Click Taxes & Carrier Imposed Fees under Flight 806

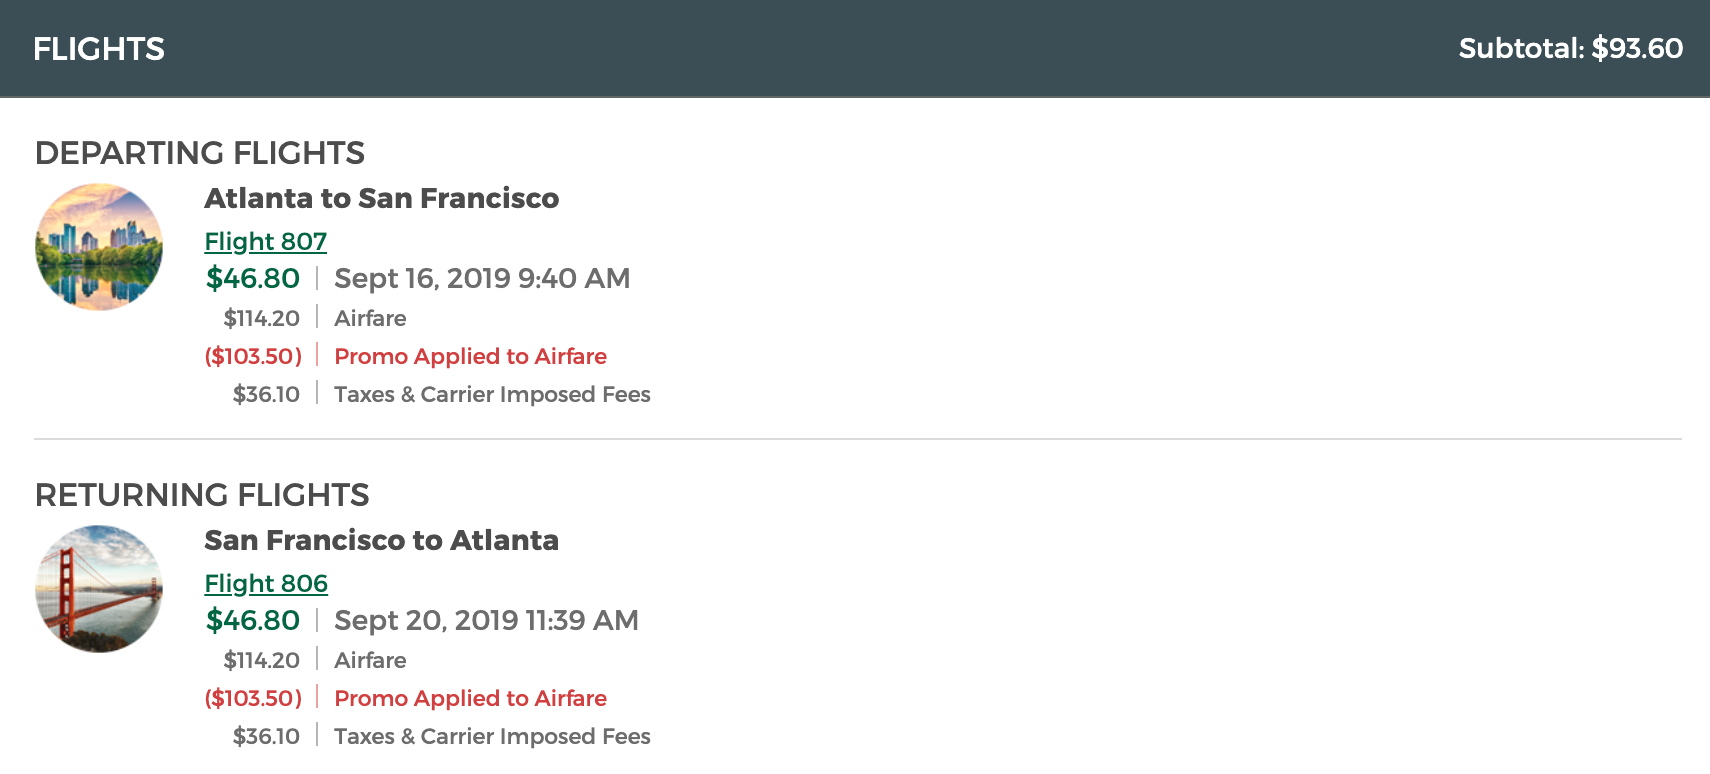click(492, 736)
